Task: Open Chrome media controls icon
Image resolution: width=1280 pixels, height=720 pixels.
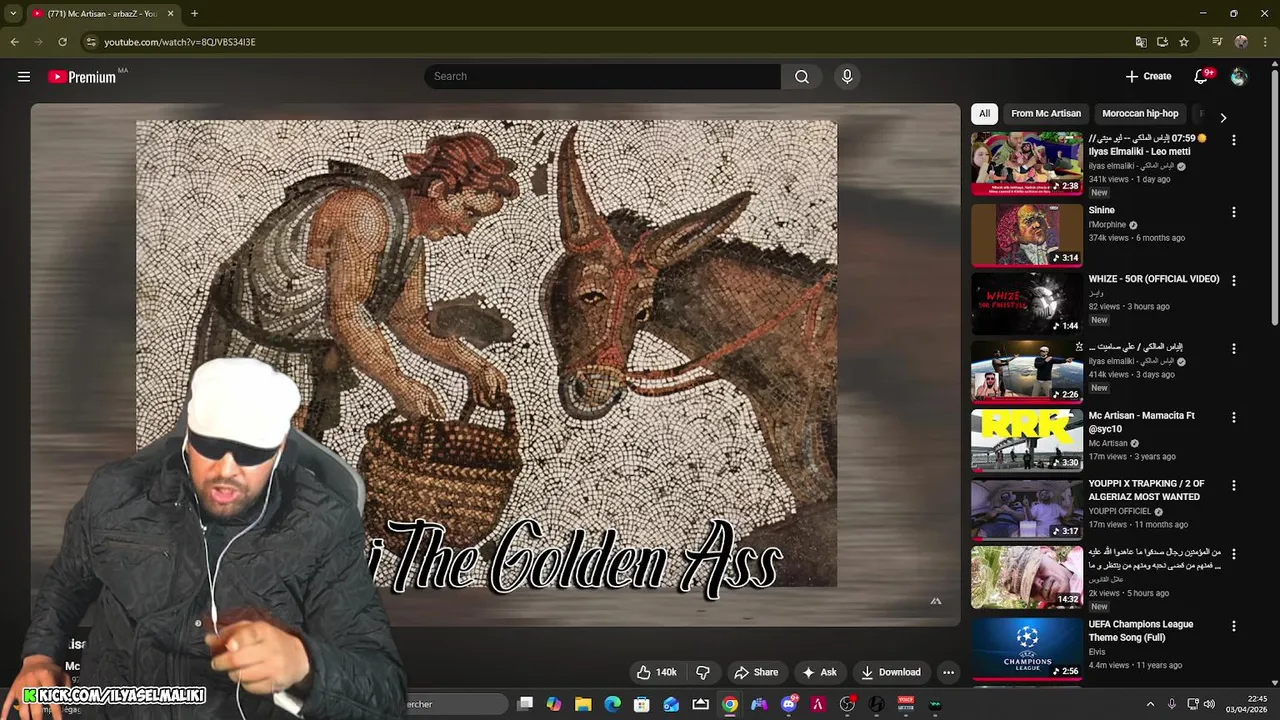Action: 1217,42
